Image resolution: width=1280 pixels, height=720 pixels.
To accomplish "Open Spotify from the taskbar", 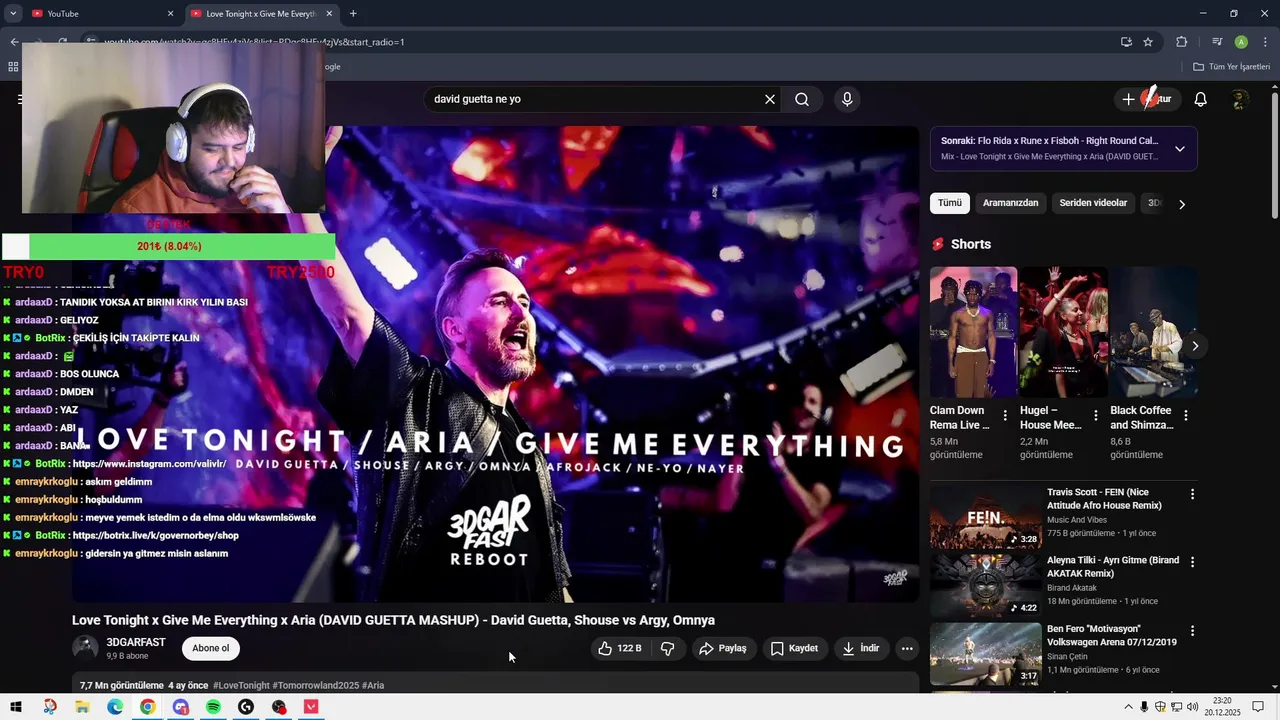I will (x=213, y=707).
